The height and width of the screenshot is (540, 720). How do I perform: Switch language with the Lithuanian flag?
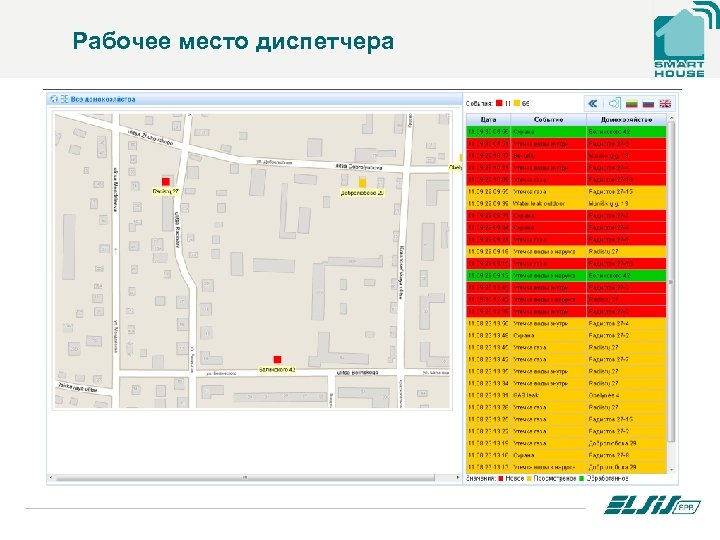point(632,104)
